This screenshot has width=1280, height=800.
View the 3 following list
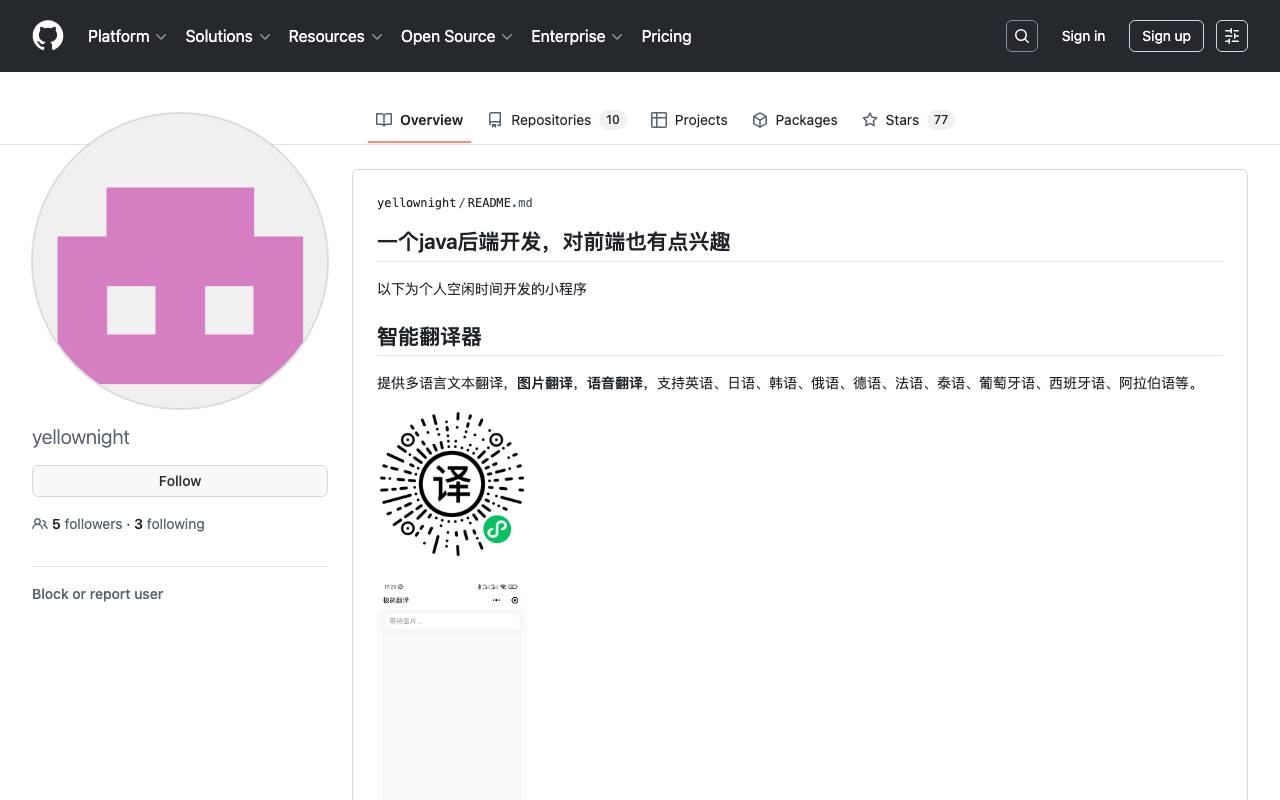coord(169,524)
